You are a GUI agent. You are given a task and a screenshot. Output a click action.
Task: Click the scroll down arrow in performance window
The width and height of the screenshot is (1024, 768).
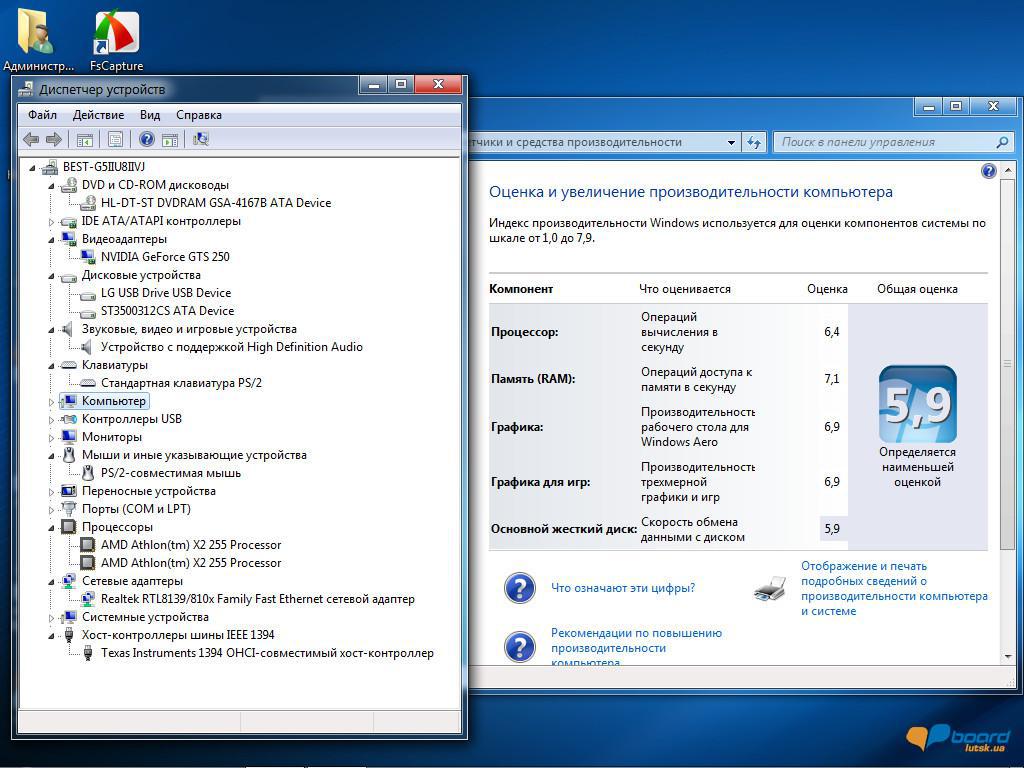click(x=1007, y=656)
